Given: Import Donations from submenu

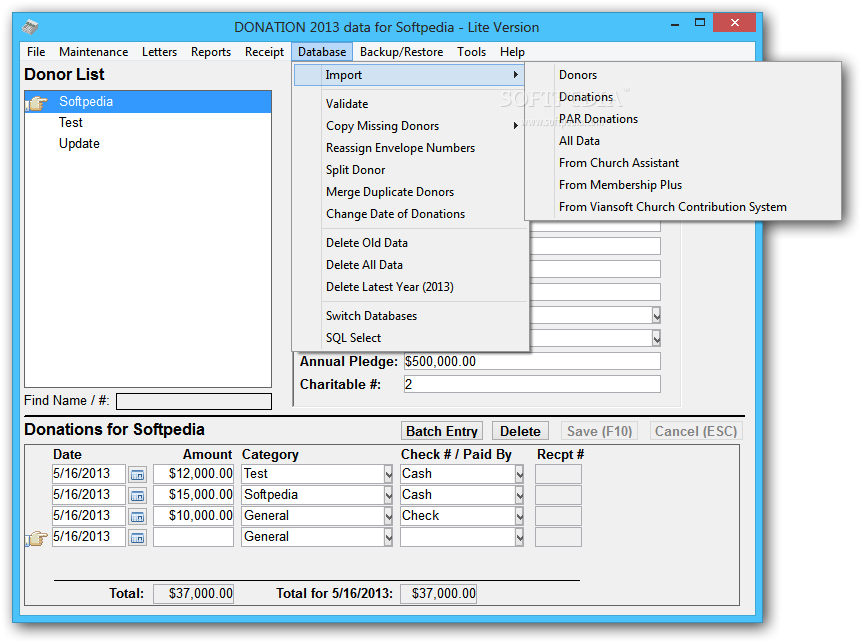Looking at the screenshot, I should click(683, 97).
